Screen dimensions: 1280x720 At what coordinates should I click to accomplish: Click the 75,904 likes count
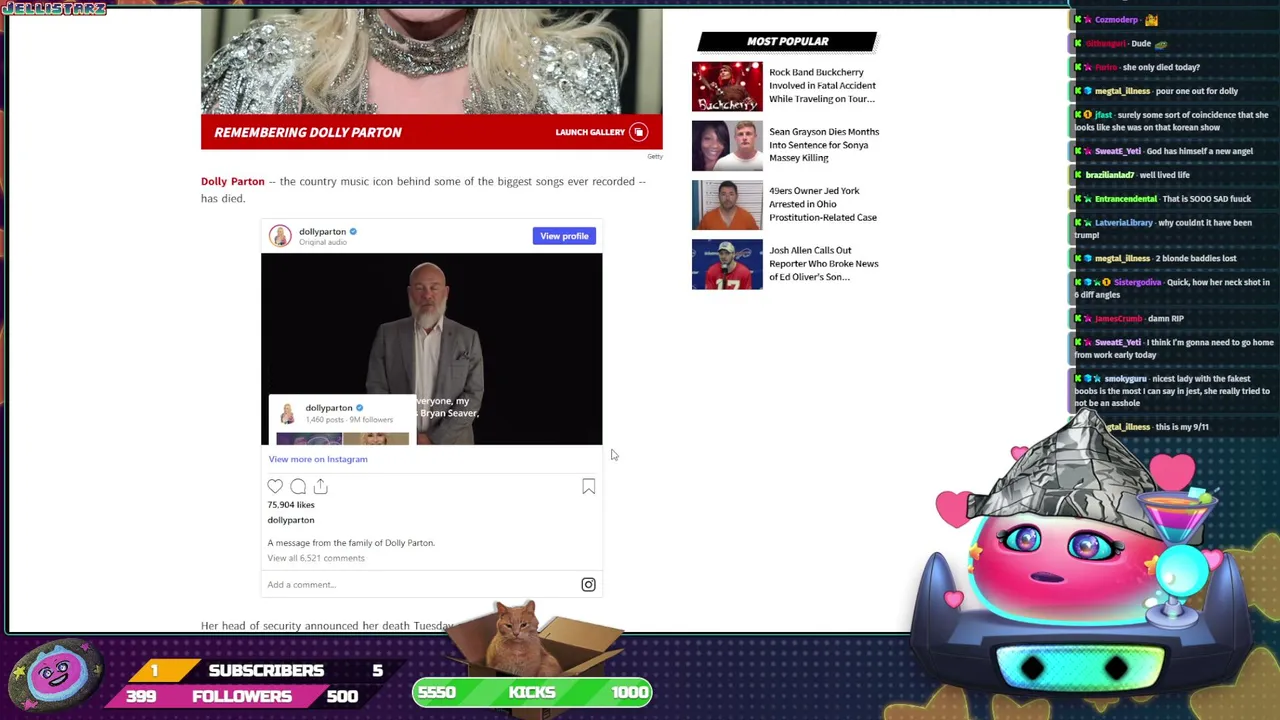click(x=291, y=505)
